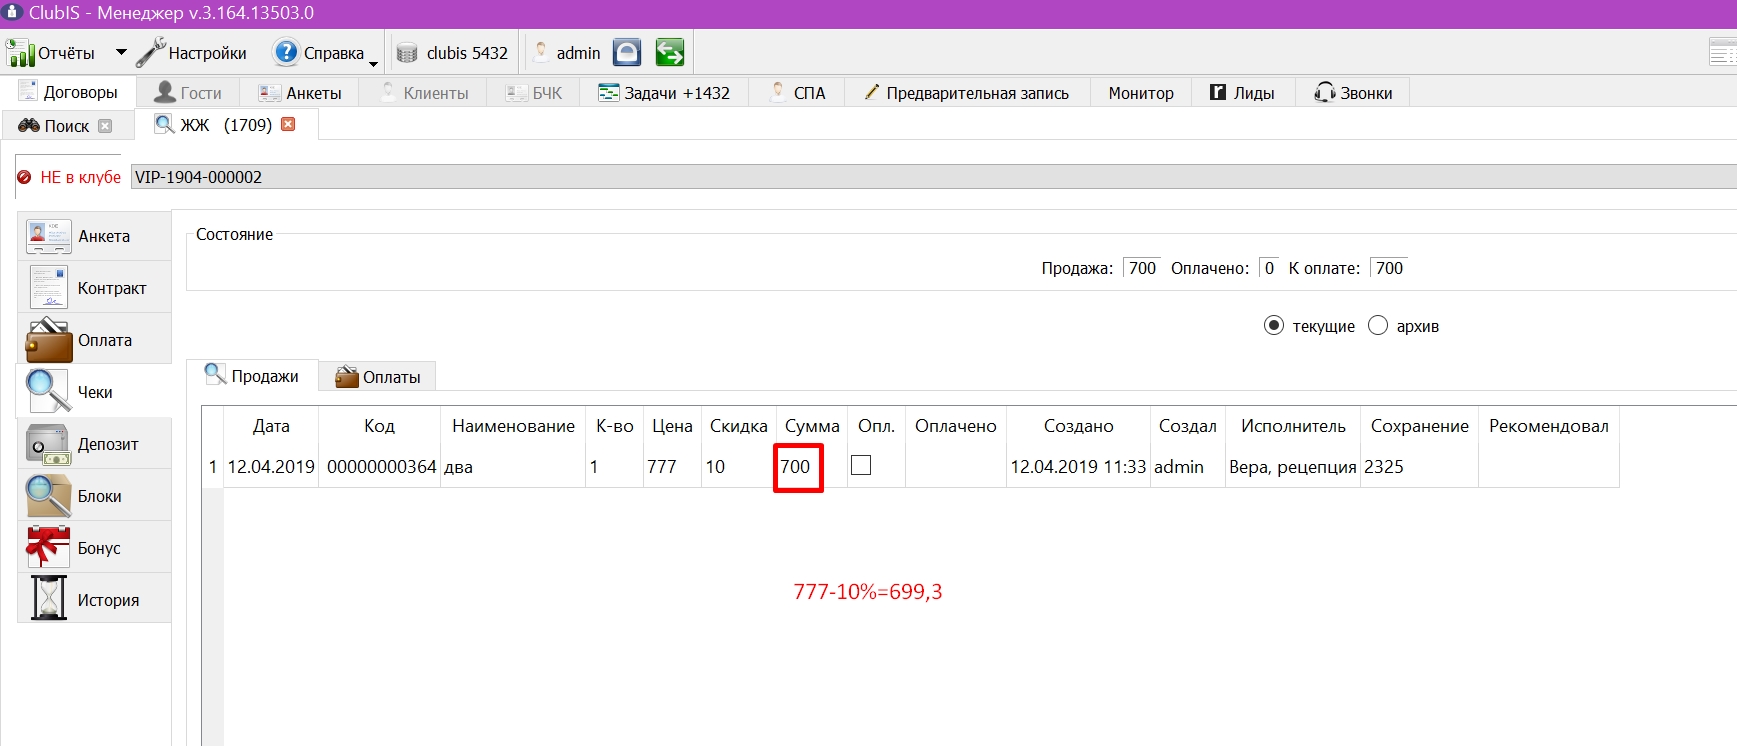Open Настройки settings tool icon

pyautogui.click(x=150, y=52)
